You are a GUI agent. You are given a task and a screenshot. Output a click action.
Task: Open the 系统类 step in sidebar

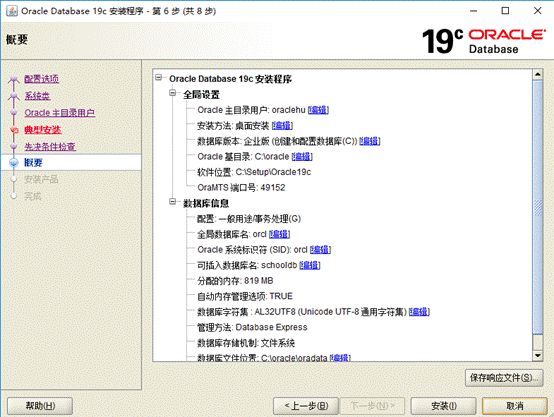37,96
